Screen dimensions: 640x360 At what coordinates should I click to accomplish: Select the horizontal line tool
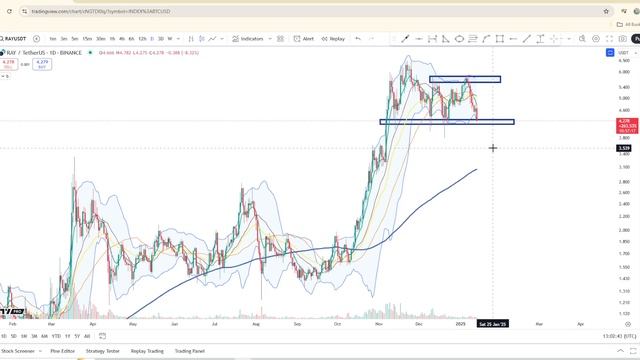[513, 39]
